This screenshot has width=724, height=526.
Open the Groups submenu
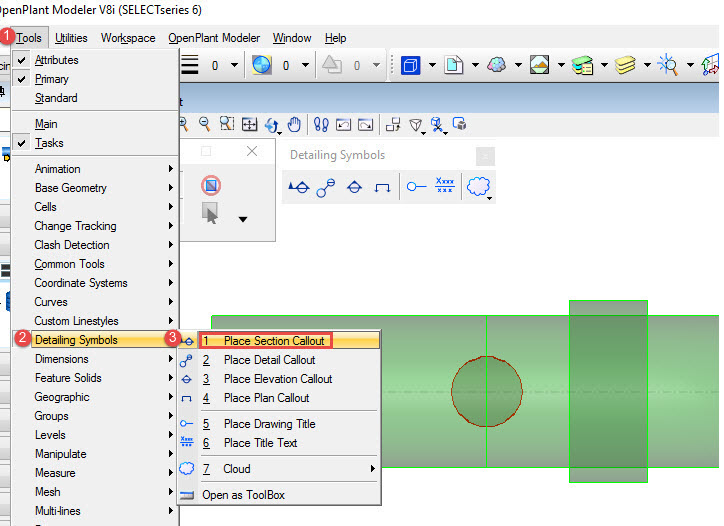coord(95,416)
